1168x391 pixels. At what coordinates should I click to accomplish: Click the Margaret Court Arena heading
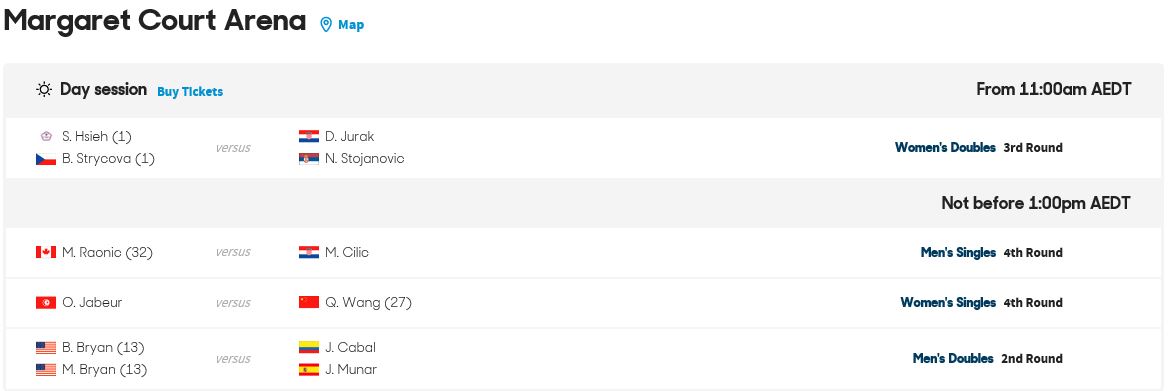(155, 21)
